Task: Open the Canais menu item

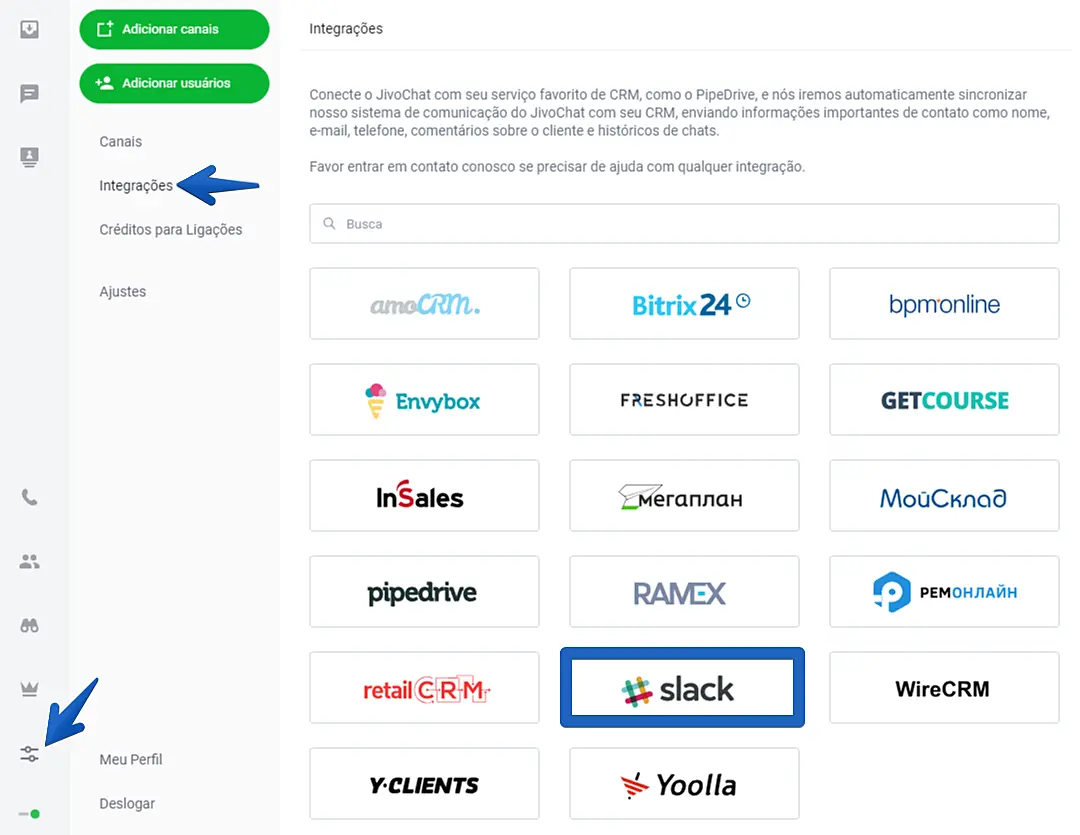Action: 121,142
